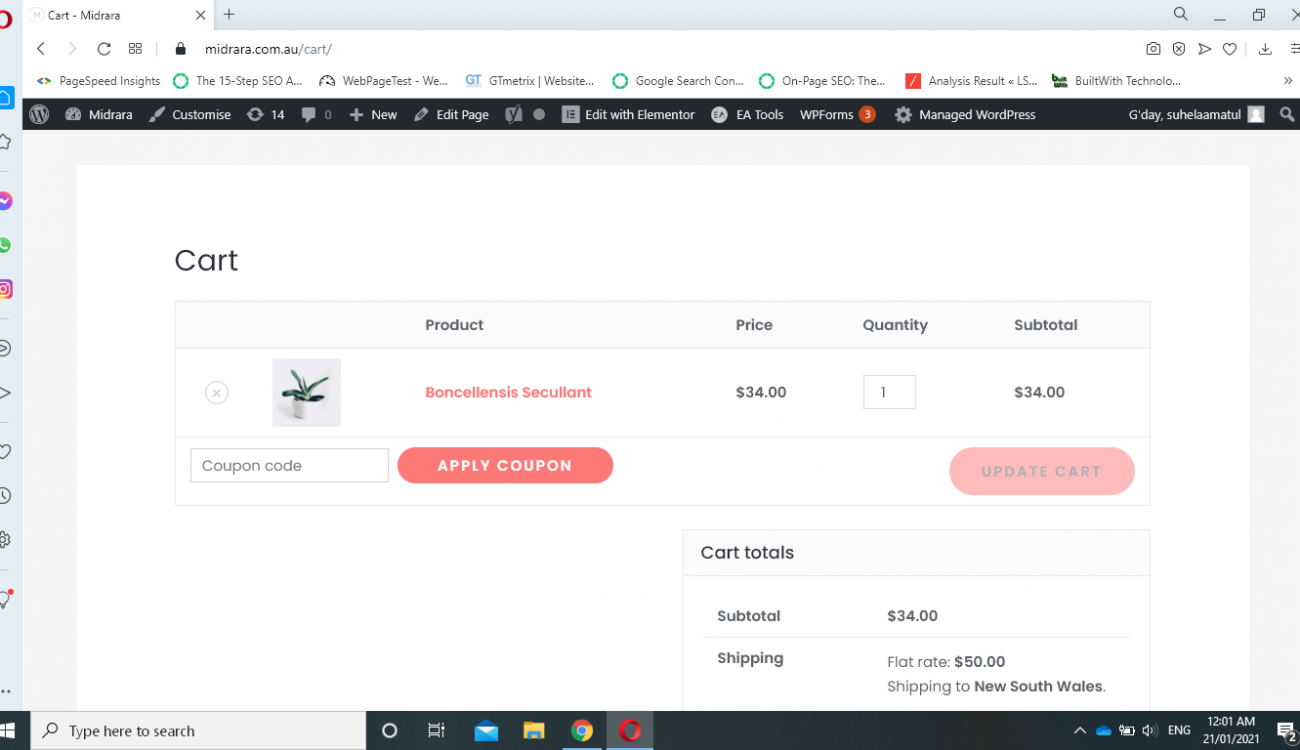The height and width of the screenshot is (750, 1300).
Task: Open the downloads icon
Action: click(1265, 49)
